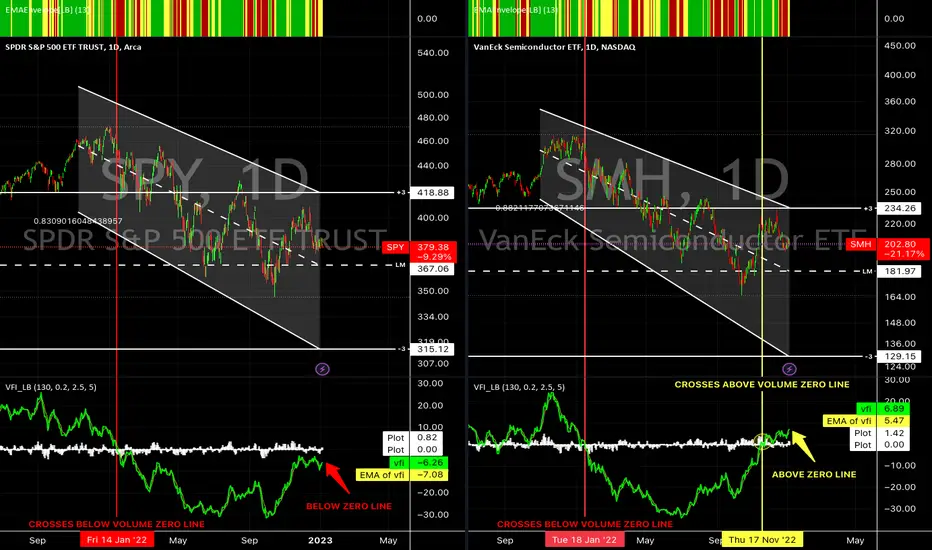The width and height of the screenshot is (932, 550).
Task: Click the 234.26 upper channel price label
Action: [900, 208]
